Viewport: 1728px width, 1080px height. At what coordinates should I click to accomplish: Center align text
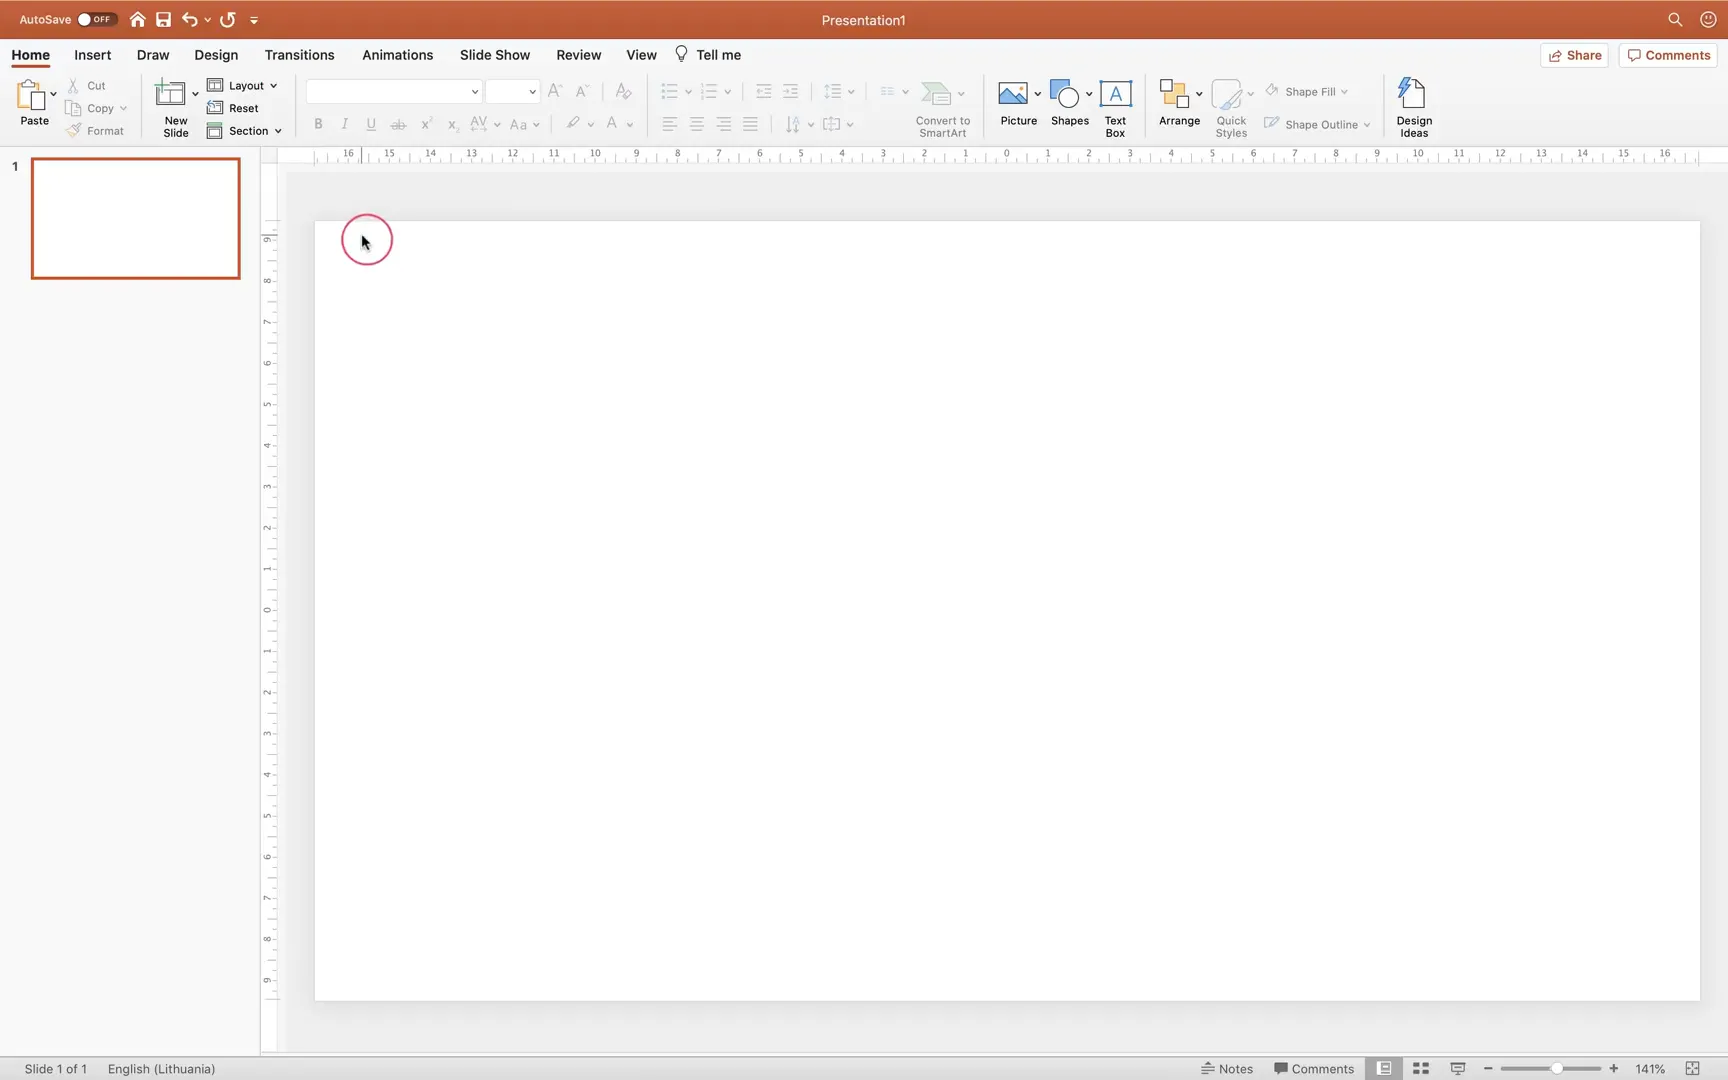coord(697,124)
